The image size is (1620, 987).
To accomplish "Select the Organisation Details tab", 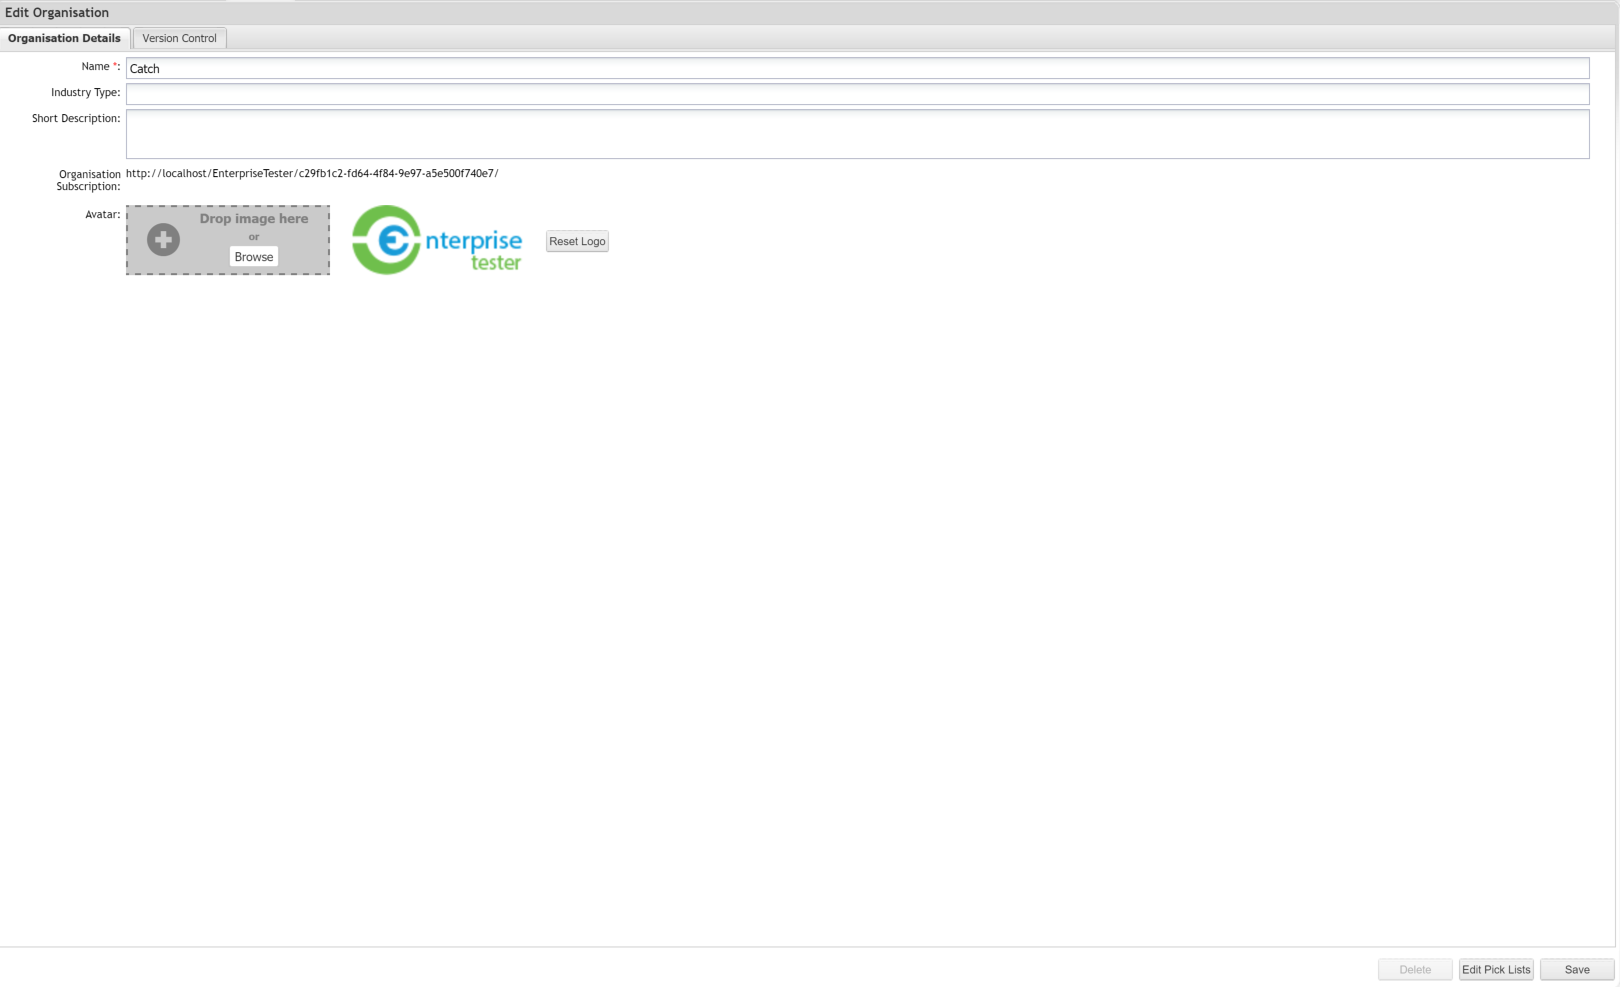I will 64,38.
